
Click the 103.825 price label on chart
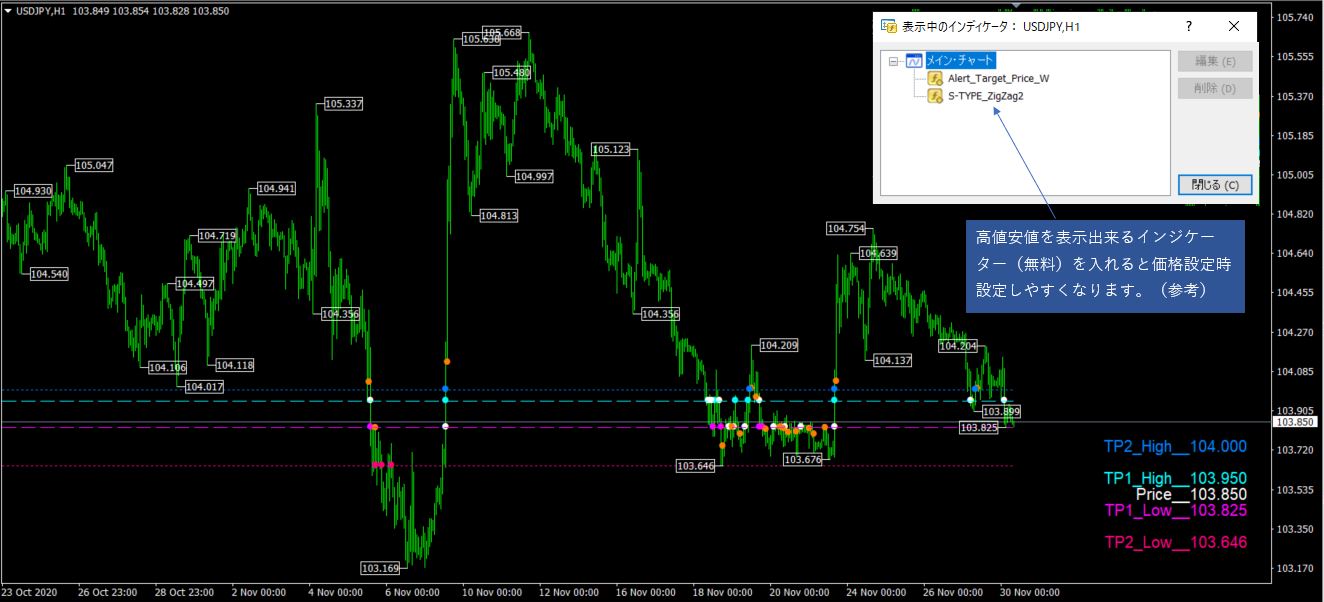point(978,428)
